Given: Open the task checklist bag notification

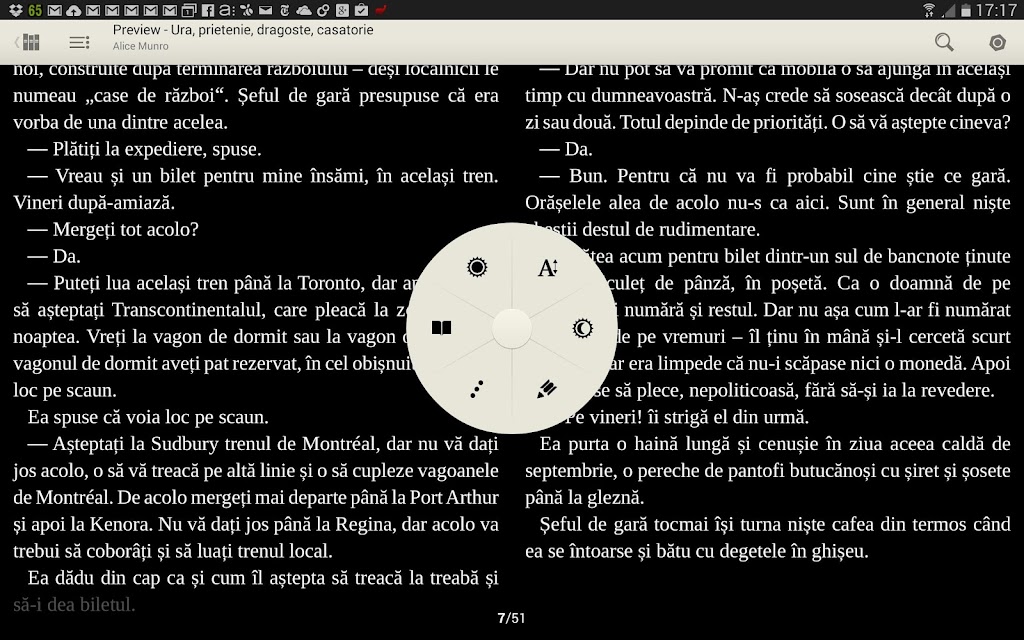Looking at the screenshot, I should tap(361, 10).
